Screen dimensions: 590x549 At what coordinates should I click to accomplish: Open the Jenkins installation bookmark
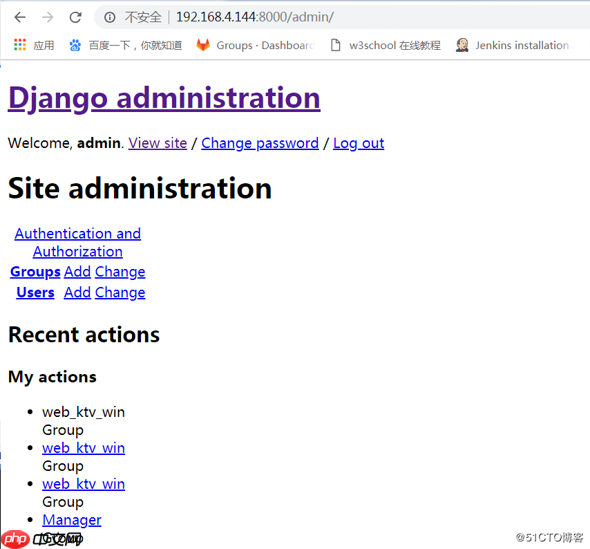[x=514, y=46]
